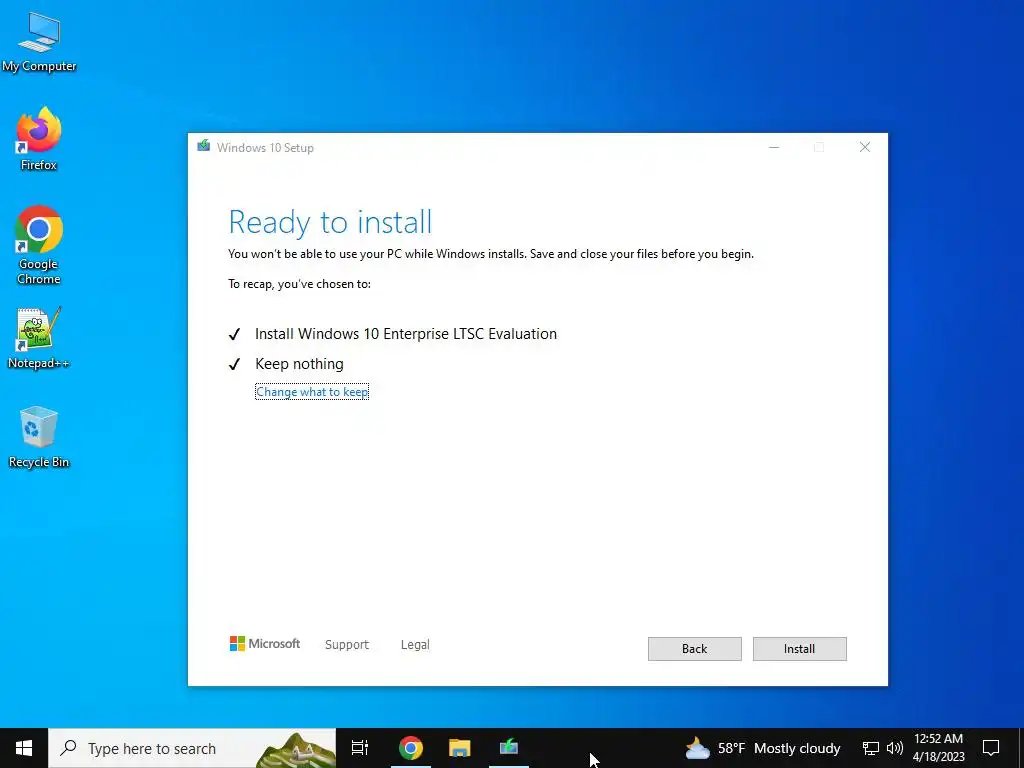1024x768 pixels.
Task: Click the Mostly cloudy weather text
Action: click(797, 748)
